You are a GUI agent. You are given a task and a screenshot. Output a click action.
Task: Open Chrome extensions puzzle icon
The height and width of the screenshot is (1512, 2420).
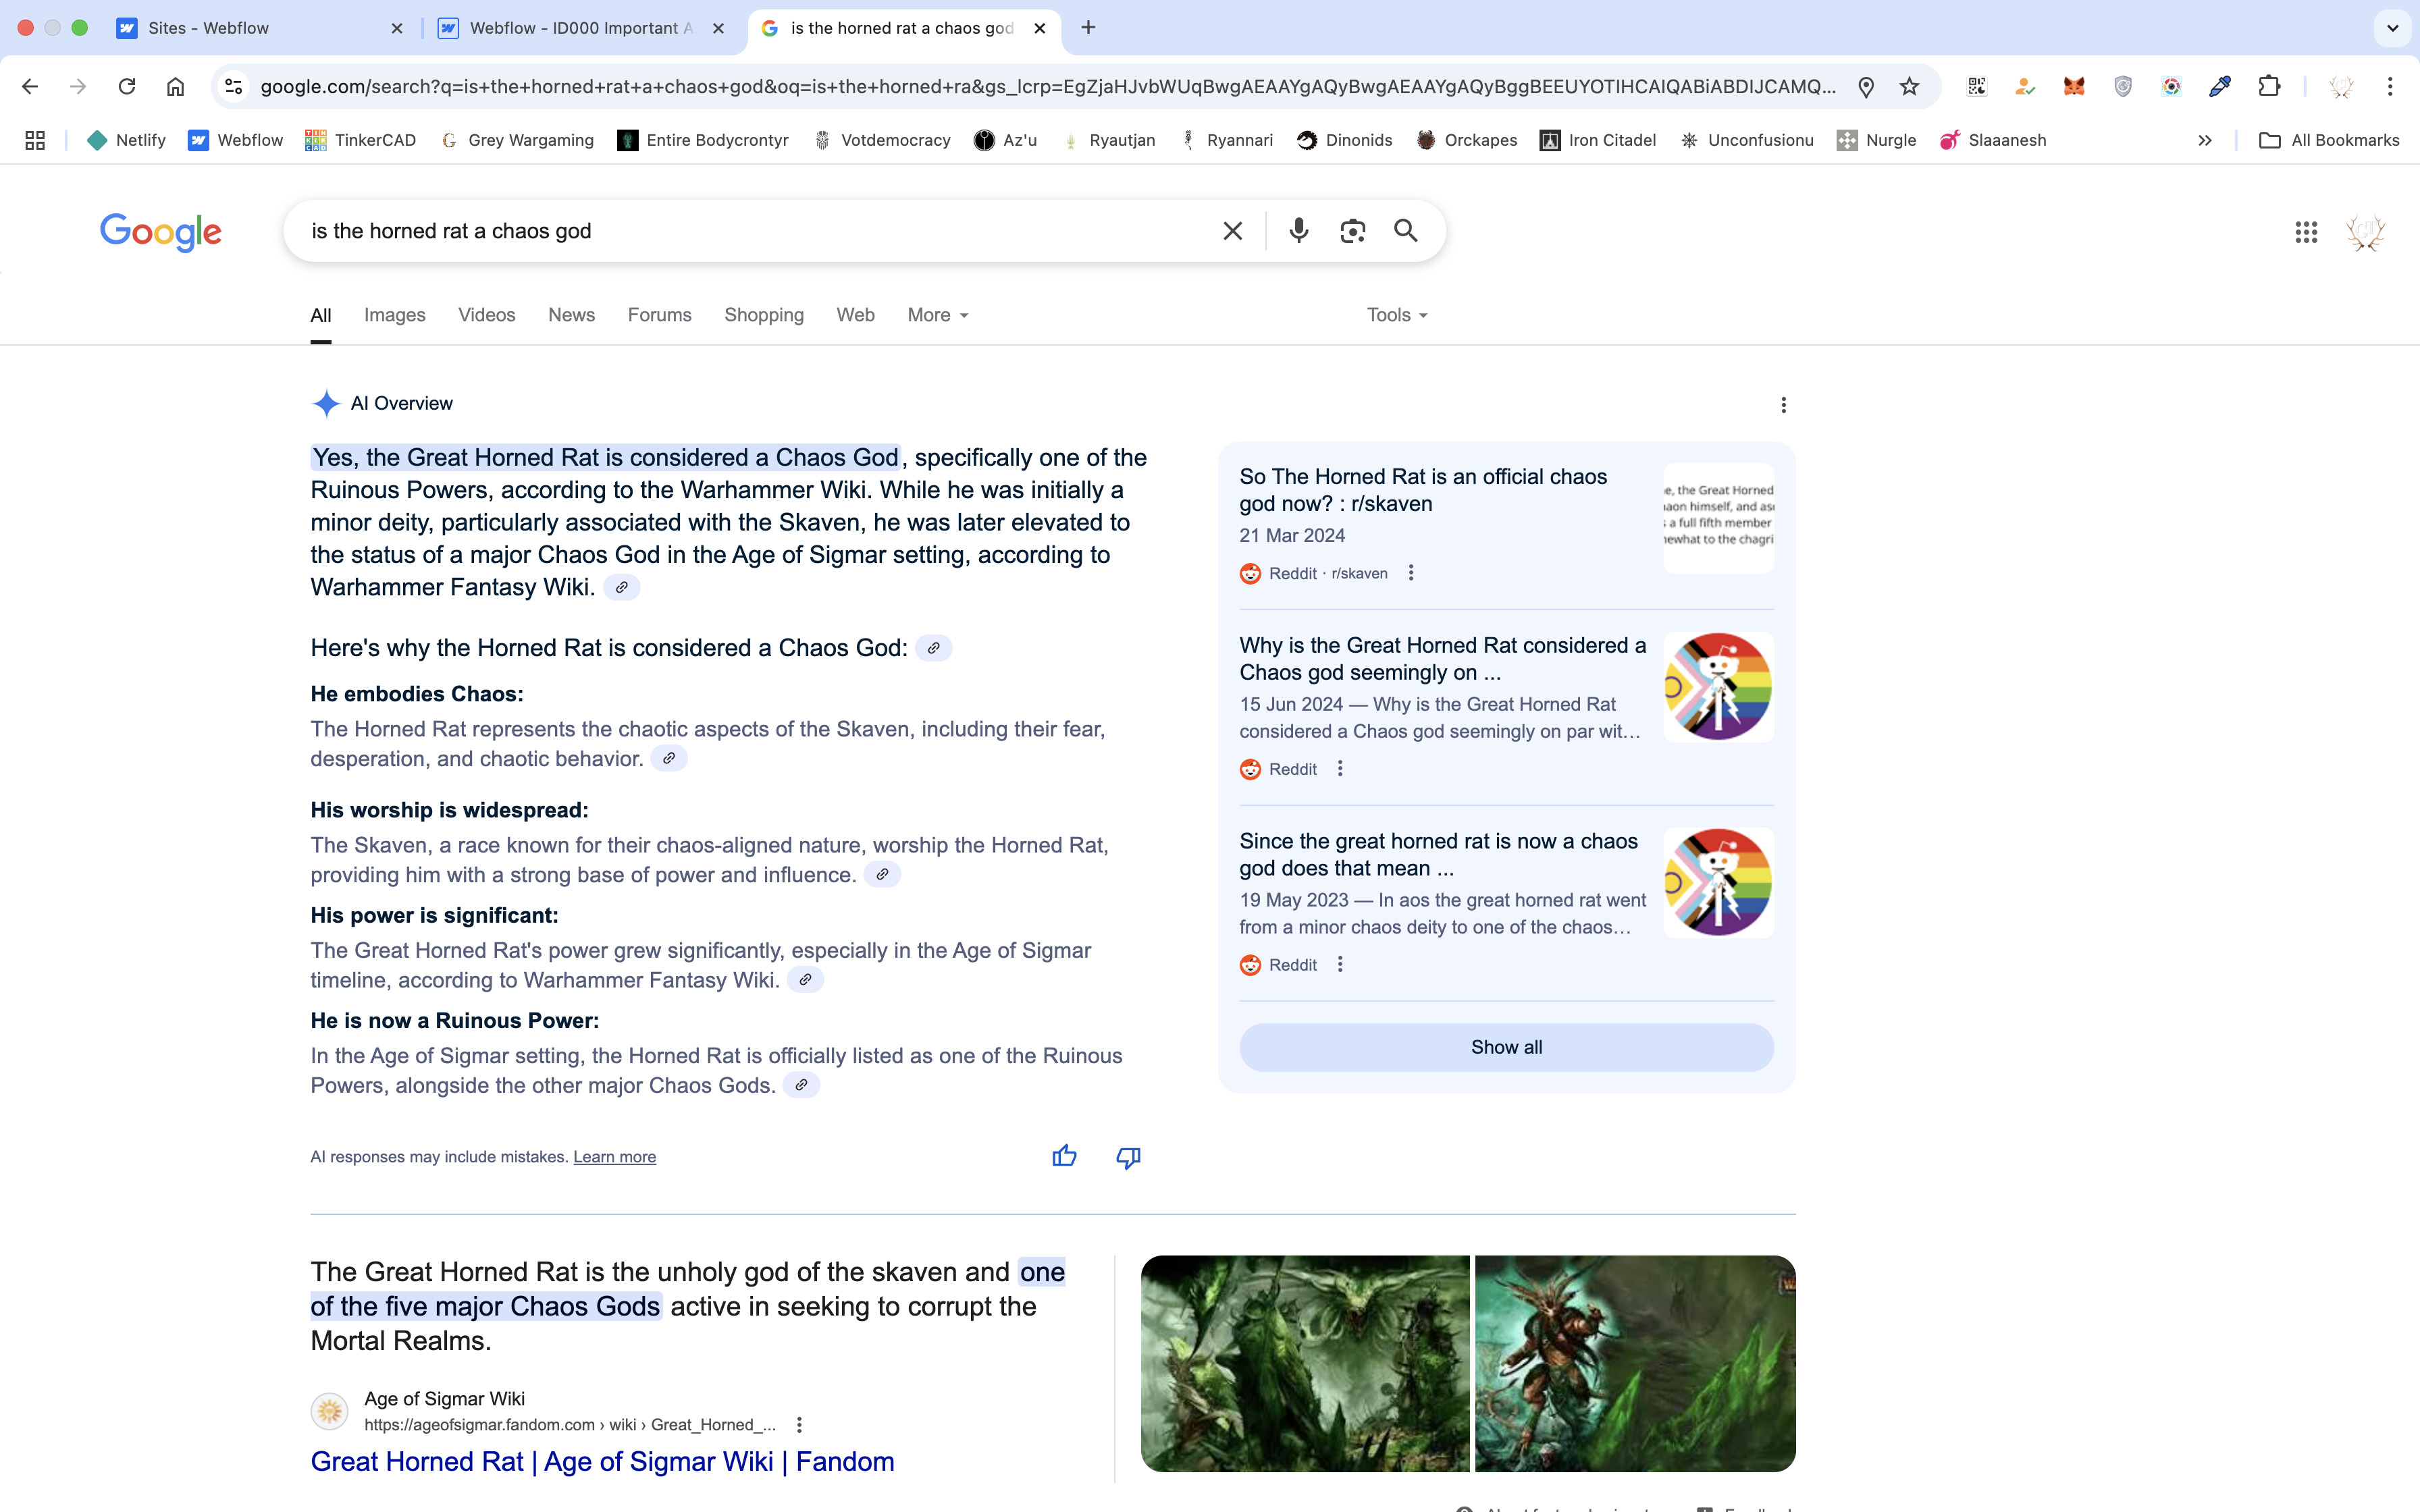click(2269, 86)
